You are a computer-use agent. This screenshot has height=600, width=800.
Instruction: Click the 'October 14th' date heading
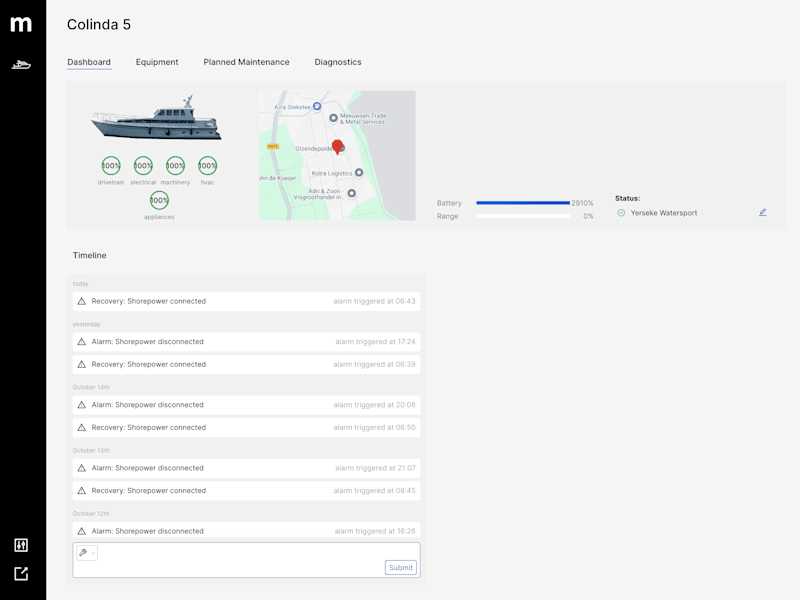click(x=91, y=387)
